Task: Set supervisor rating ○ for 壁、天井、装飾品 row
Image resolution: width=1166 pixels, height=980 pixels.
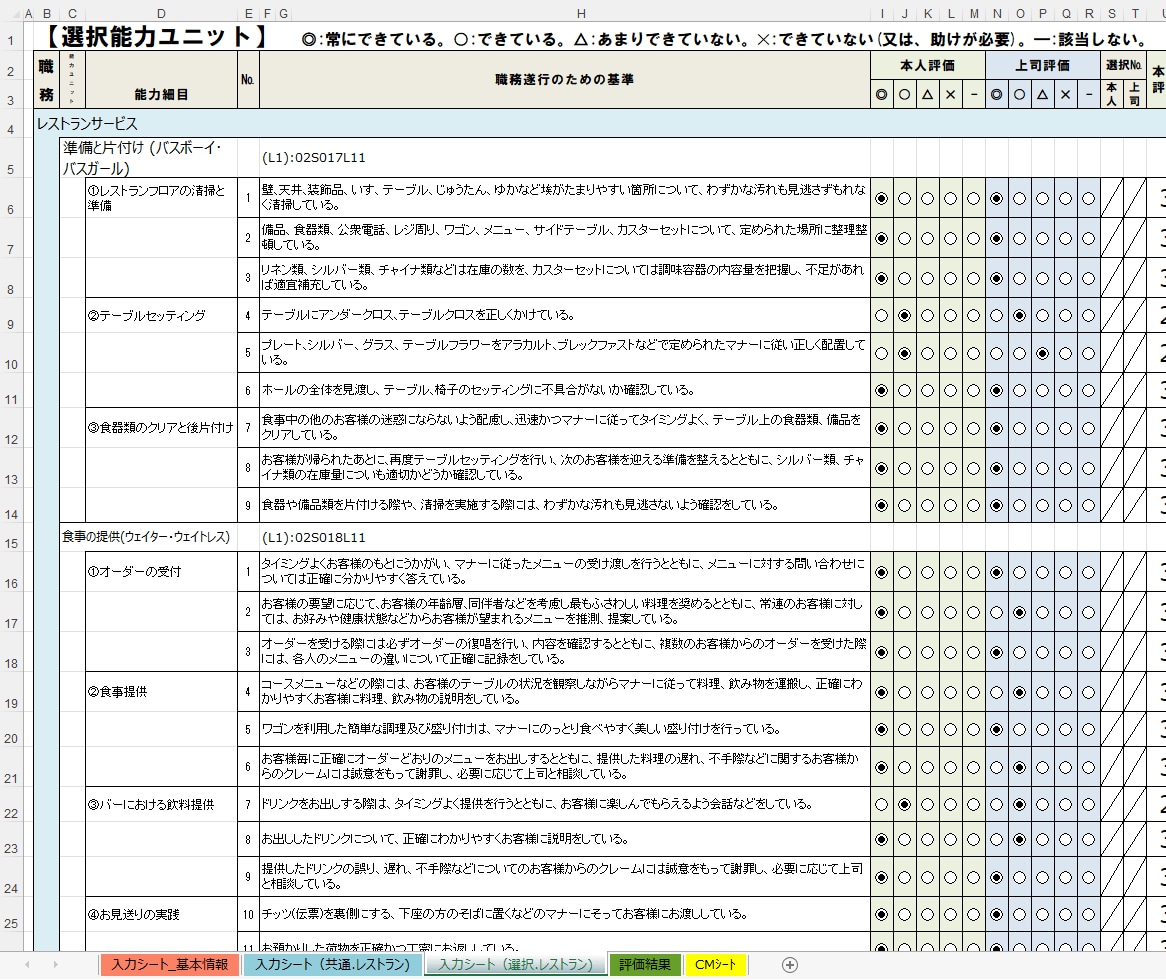Action: point(1020,199)
